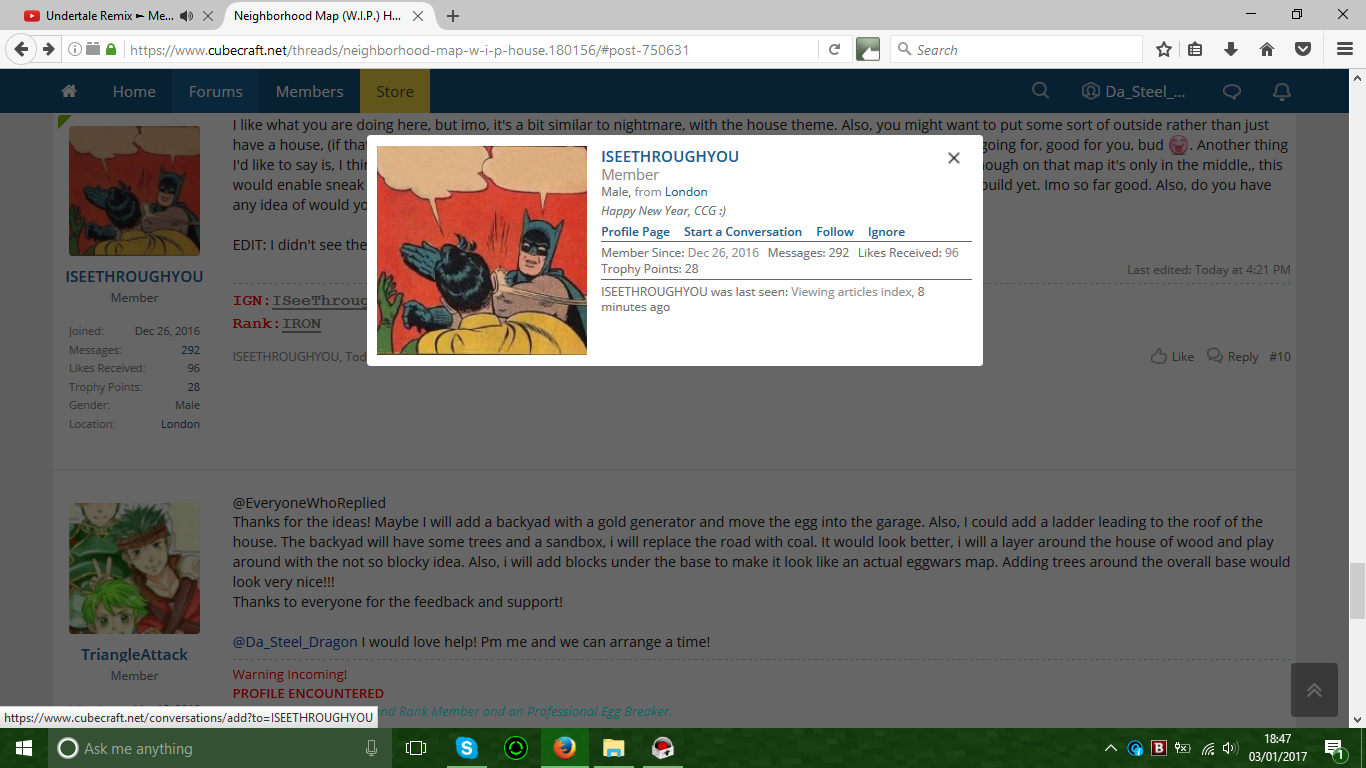Open permalink #10 of the post
The width and height of the screenshot is (1366, 768).
[1280, 357]
